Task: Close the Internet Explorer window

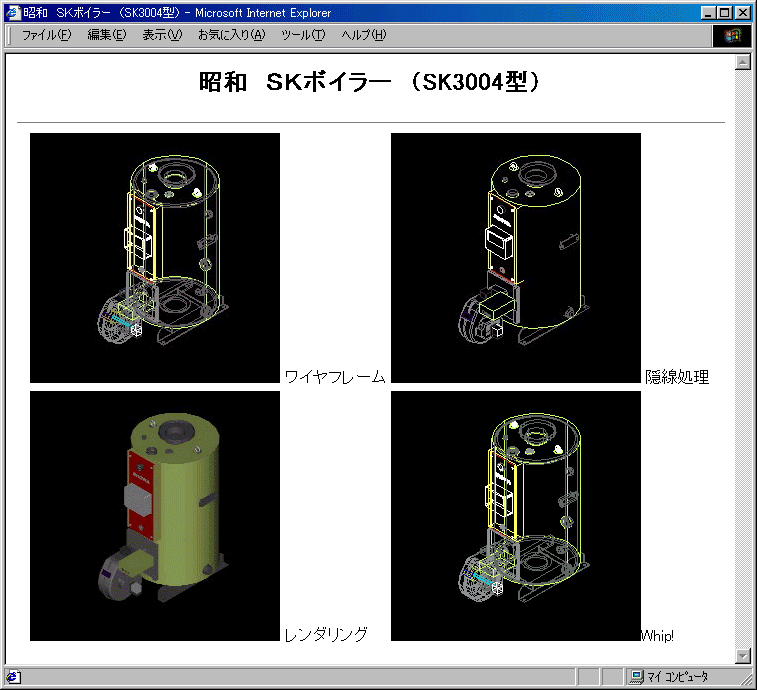Action: (x=743, y=13)
